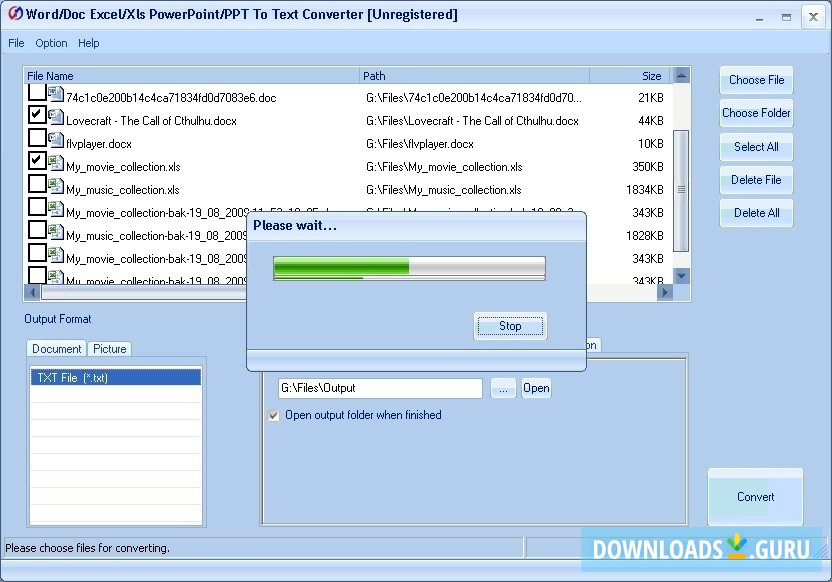This screenshot has width=832, height=582.
Task: Click the '...' browse button for output path
Action: tap(503, 388)
